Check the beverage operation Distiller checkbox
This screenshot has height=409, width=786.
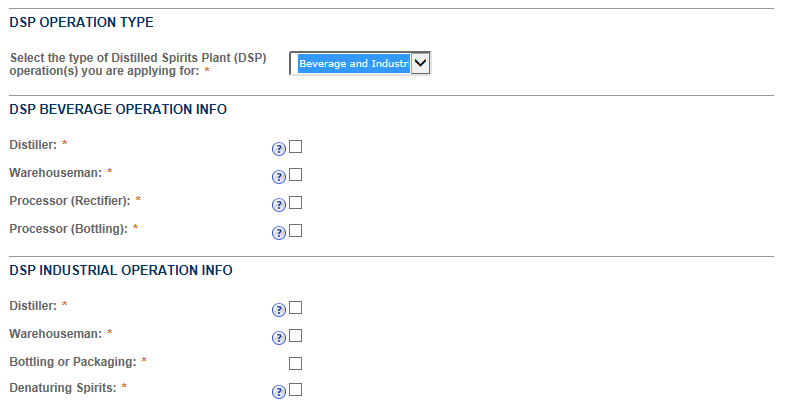295,147
